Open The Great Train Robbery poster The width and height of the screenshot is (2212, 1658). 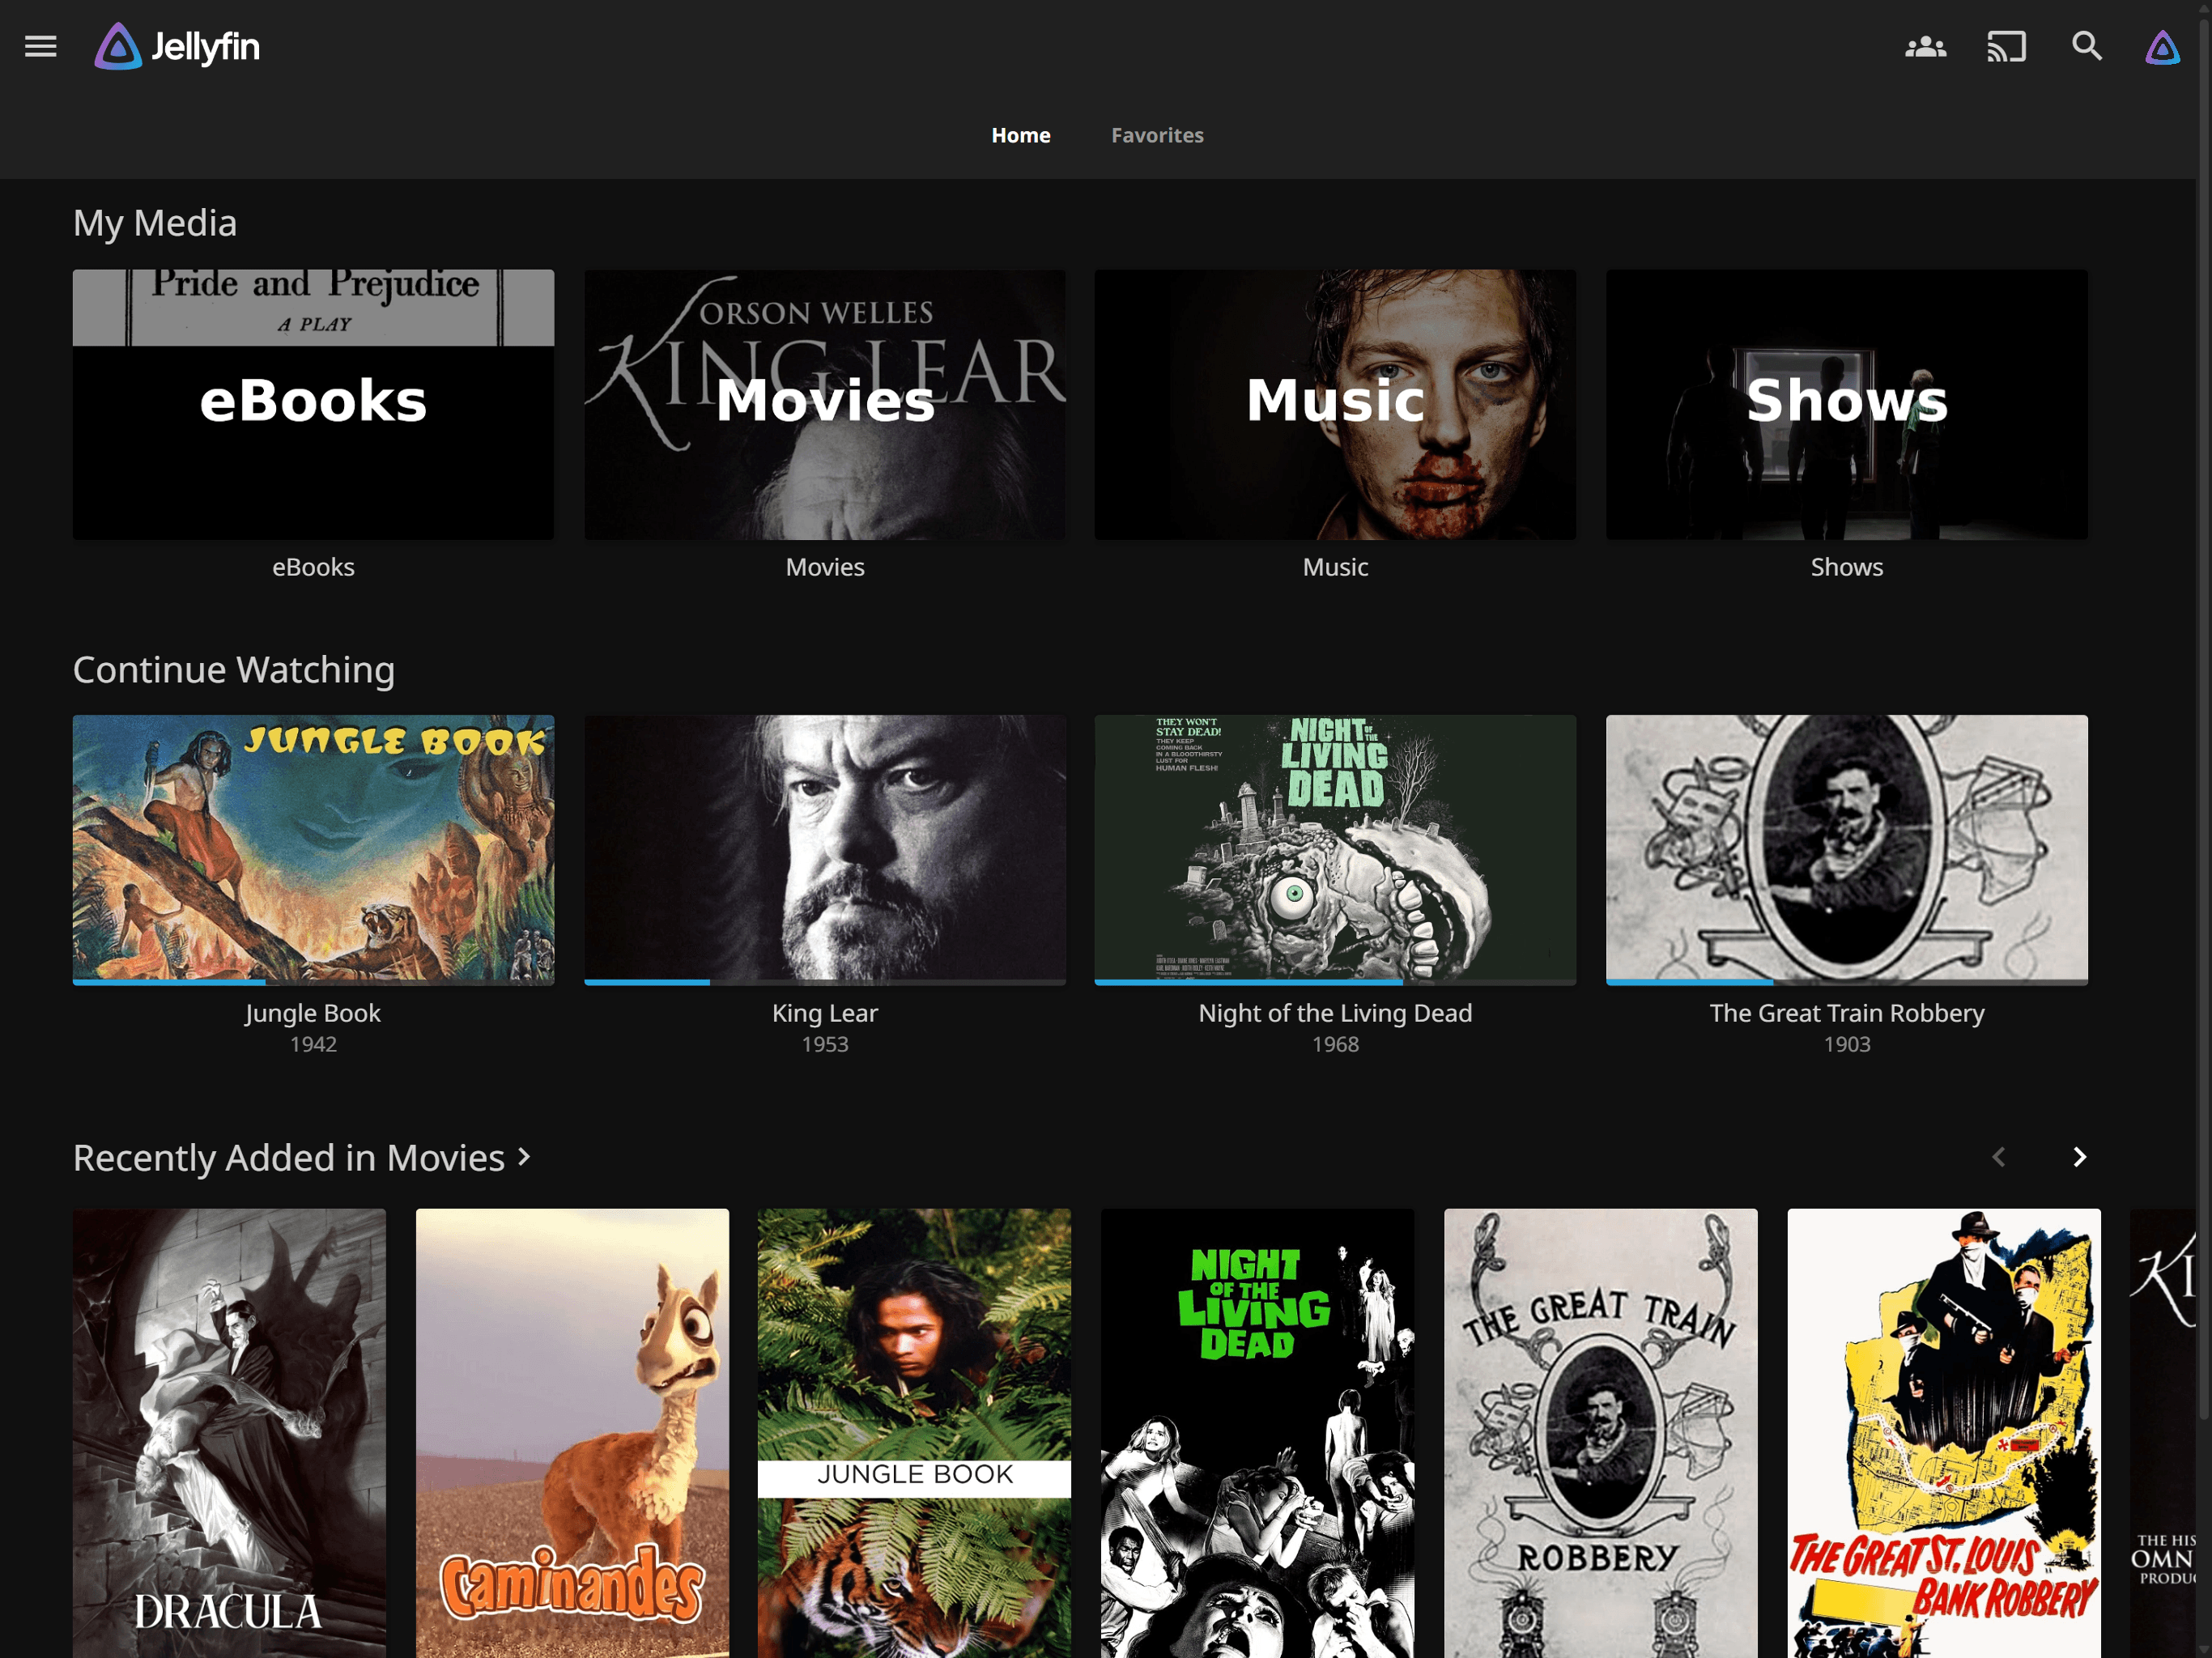(x=1600, y=1433)
